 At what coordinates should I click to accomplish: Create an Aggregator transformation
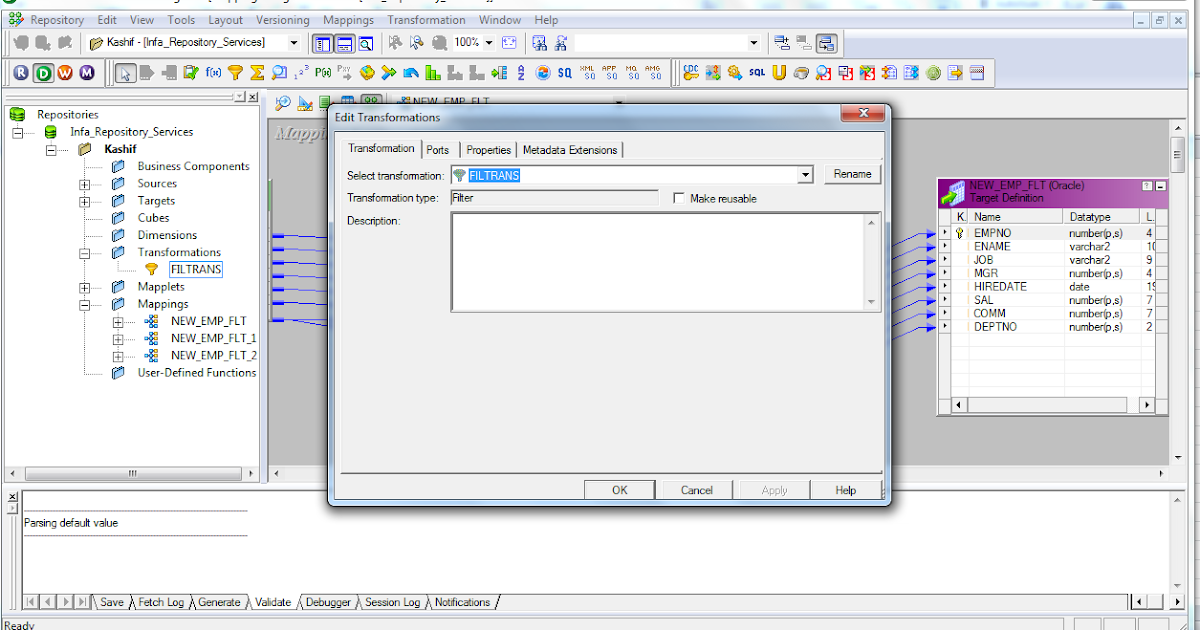coord(257,72)
